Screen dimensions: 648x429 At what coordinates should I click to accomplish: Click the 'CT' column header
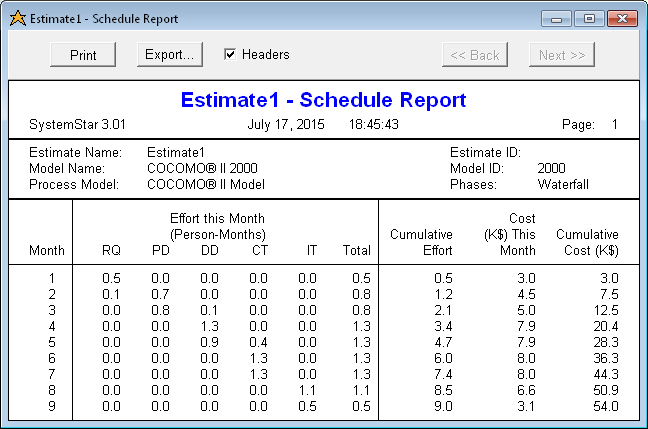coord(260,250)
